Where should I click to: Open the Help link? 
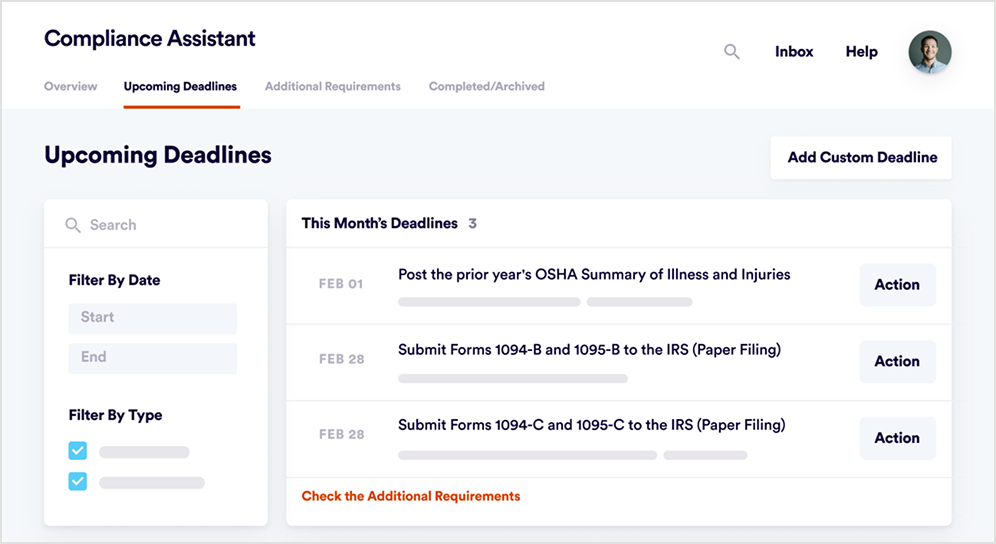click(x=861, y=51)
